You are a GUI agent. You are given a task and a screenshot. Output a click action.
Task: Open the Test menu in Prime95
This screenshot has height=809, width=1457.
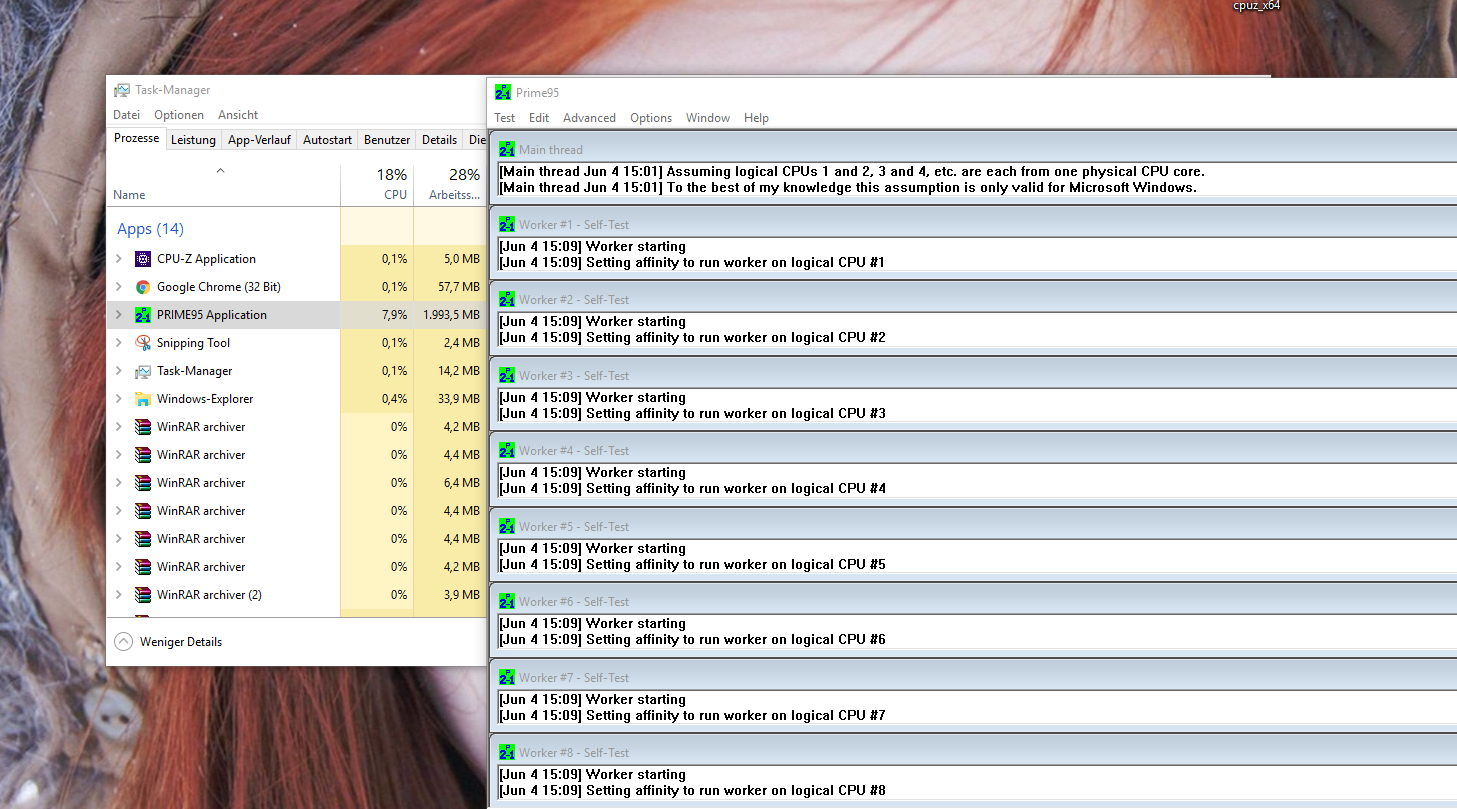click(x=505, y=118)
